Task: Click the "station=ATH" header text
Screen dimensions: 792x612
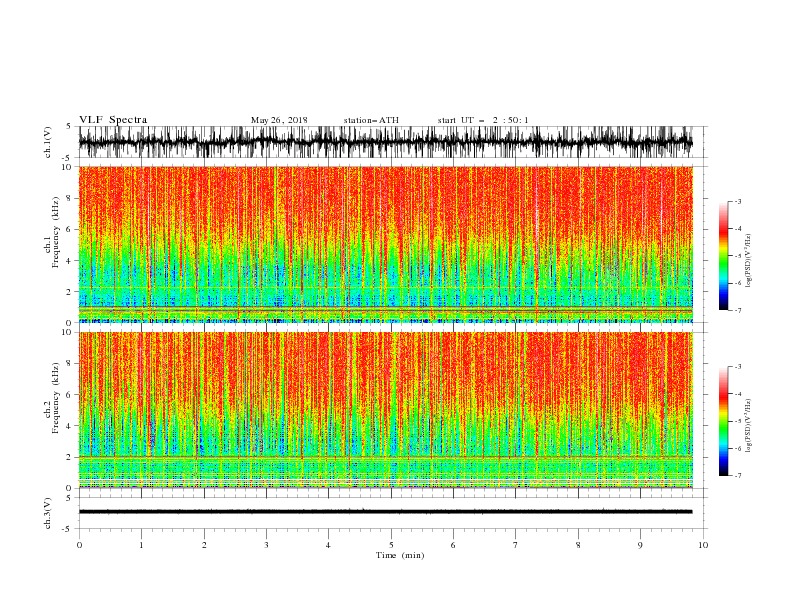Action: click(371, 120)
